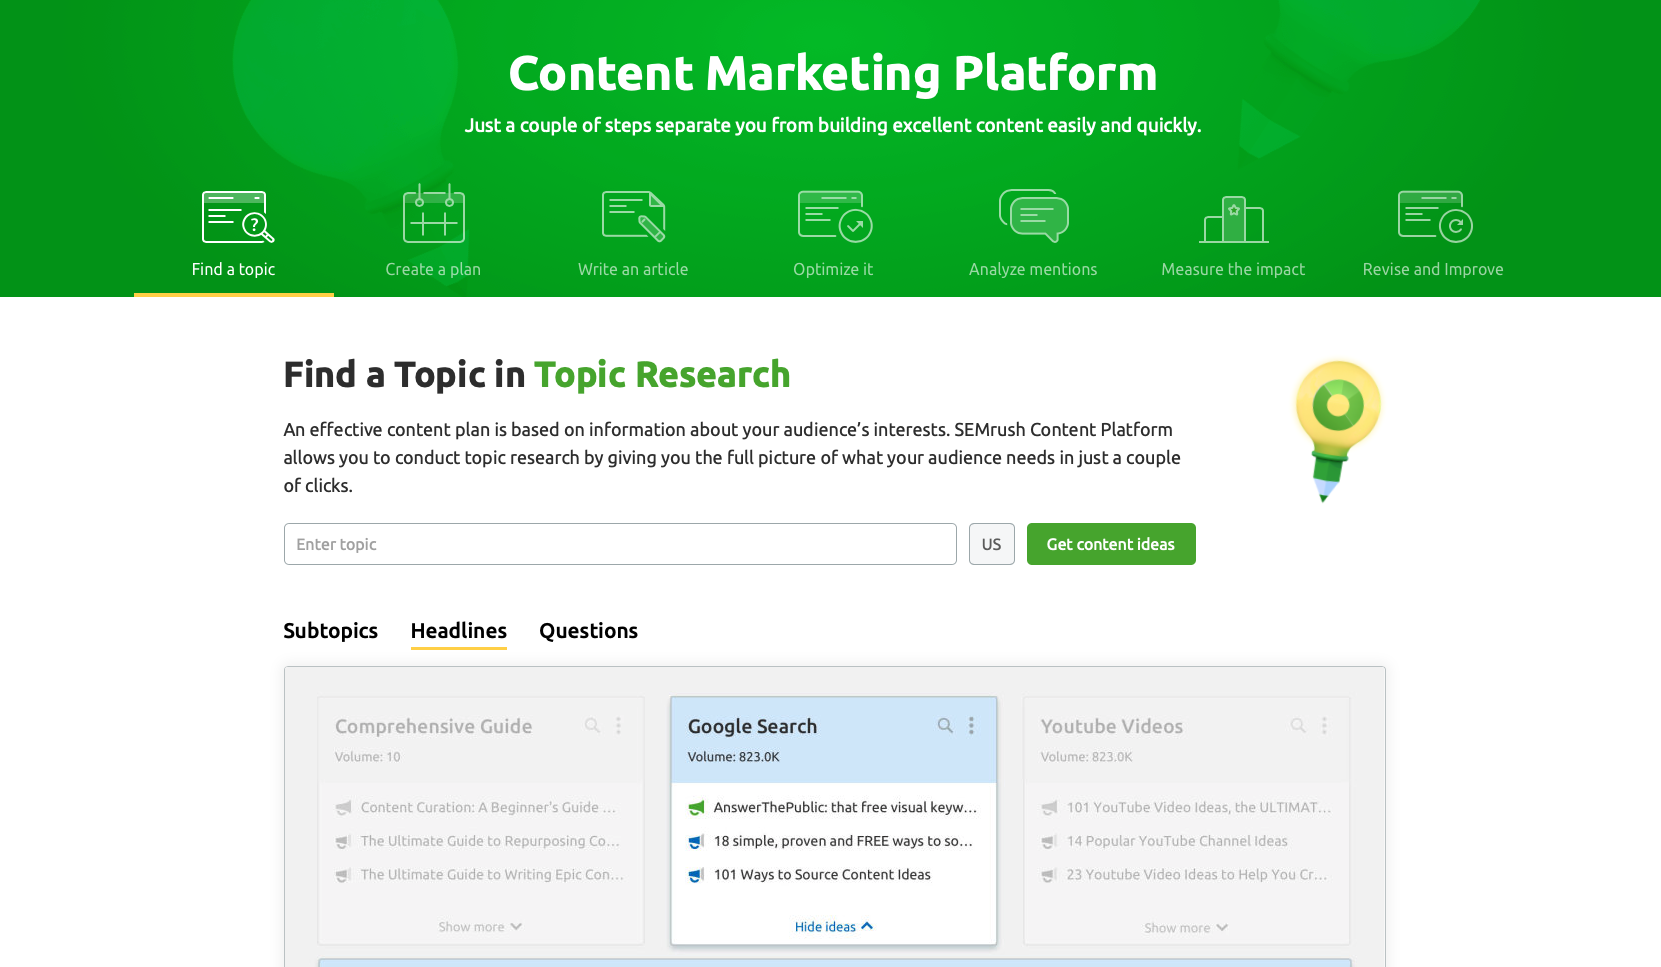Click the Google Search card title

tap(752, 726)
